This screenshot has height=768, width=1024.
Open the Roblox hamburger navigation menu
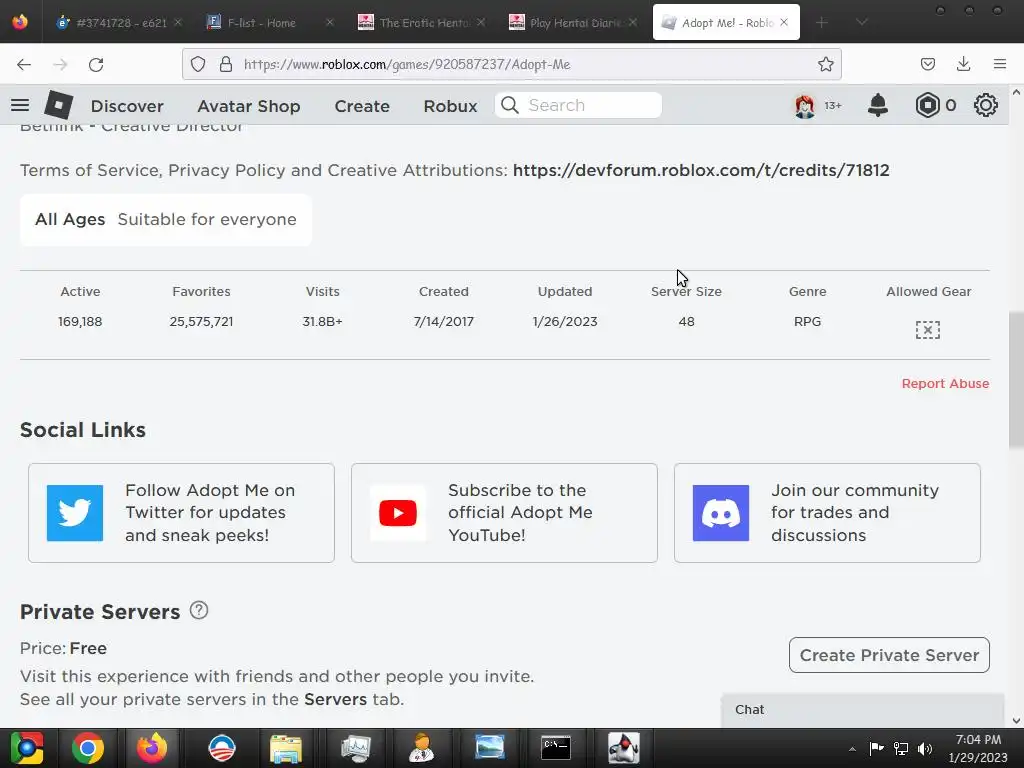[20, 105]
